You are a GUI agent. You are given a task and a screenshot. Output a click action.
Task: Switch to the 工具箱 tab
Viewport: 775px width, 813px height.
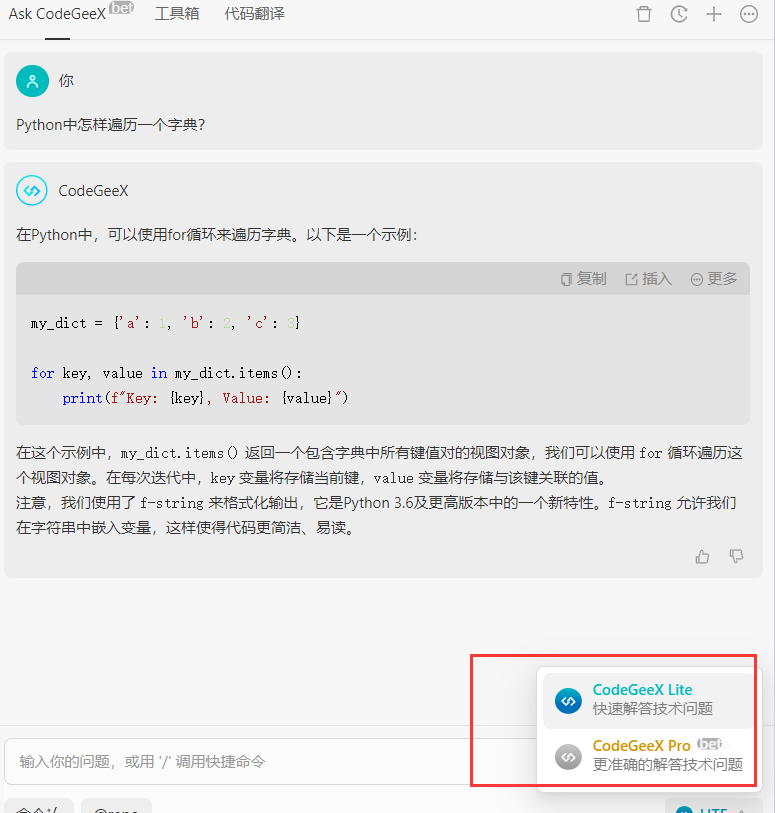[x=177, y=14]
